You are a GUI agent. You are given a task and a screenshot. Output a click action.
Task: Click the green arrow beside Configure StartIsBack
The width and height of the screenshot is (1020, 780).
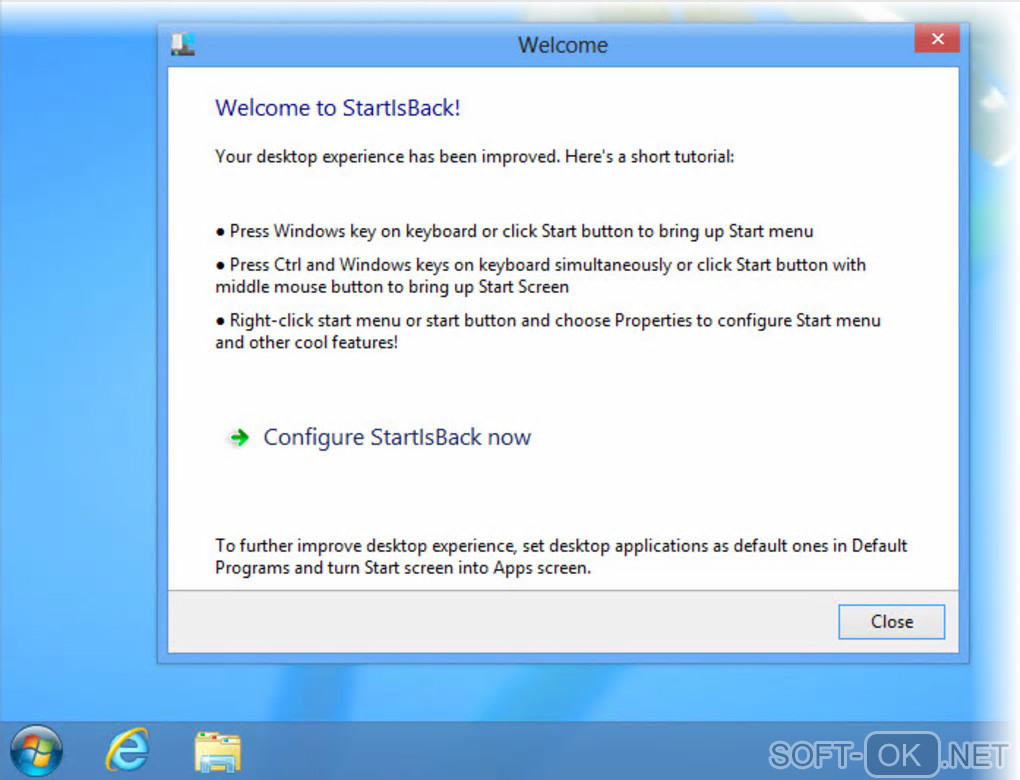[239, 438]
